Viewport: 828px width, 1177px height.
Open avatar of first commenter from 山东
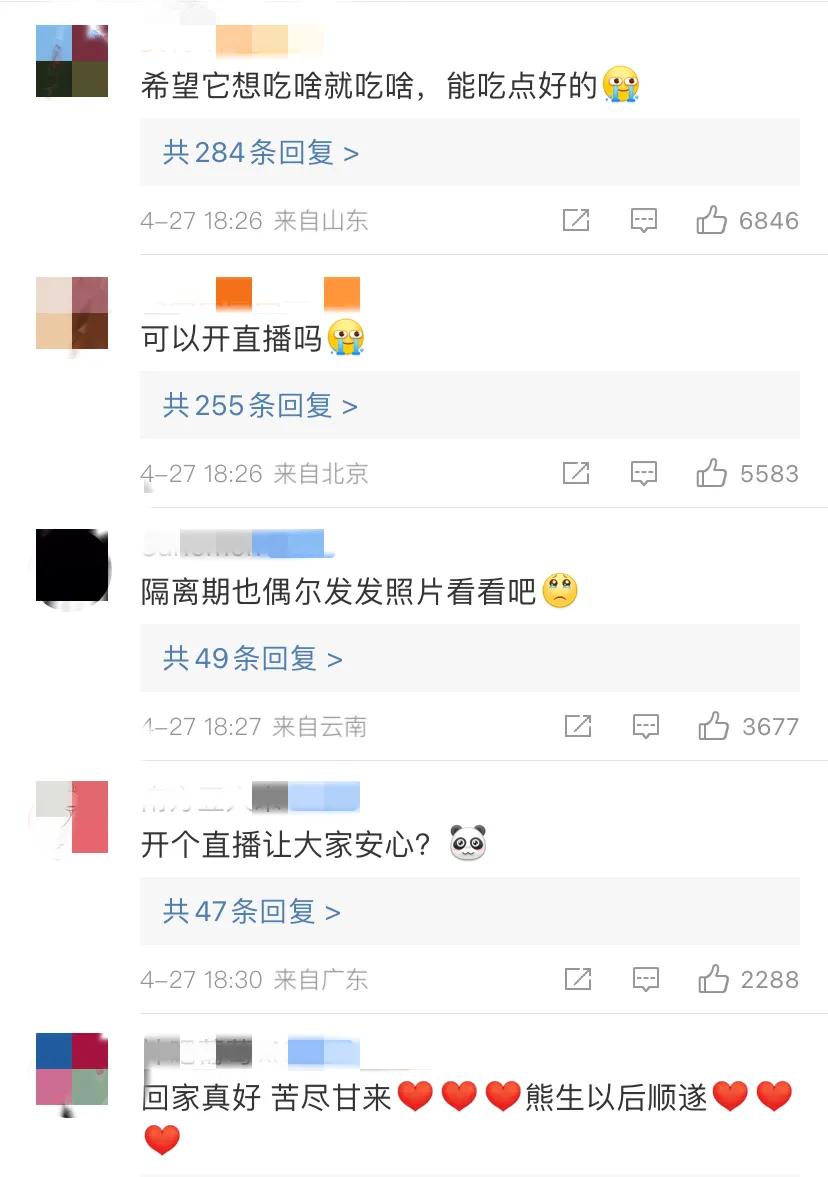72,61
